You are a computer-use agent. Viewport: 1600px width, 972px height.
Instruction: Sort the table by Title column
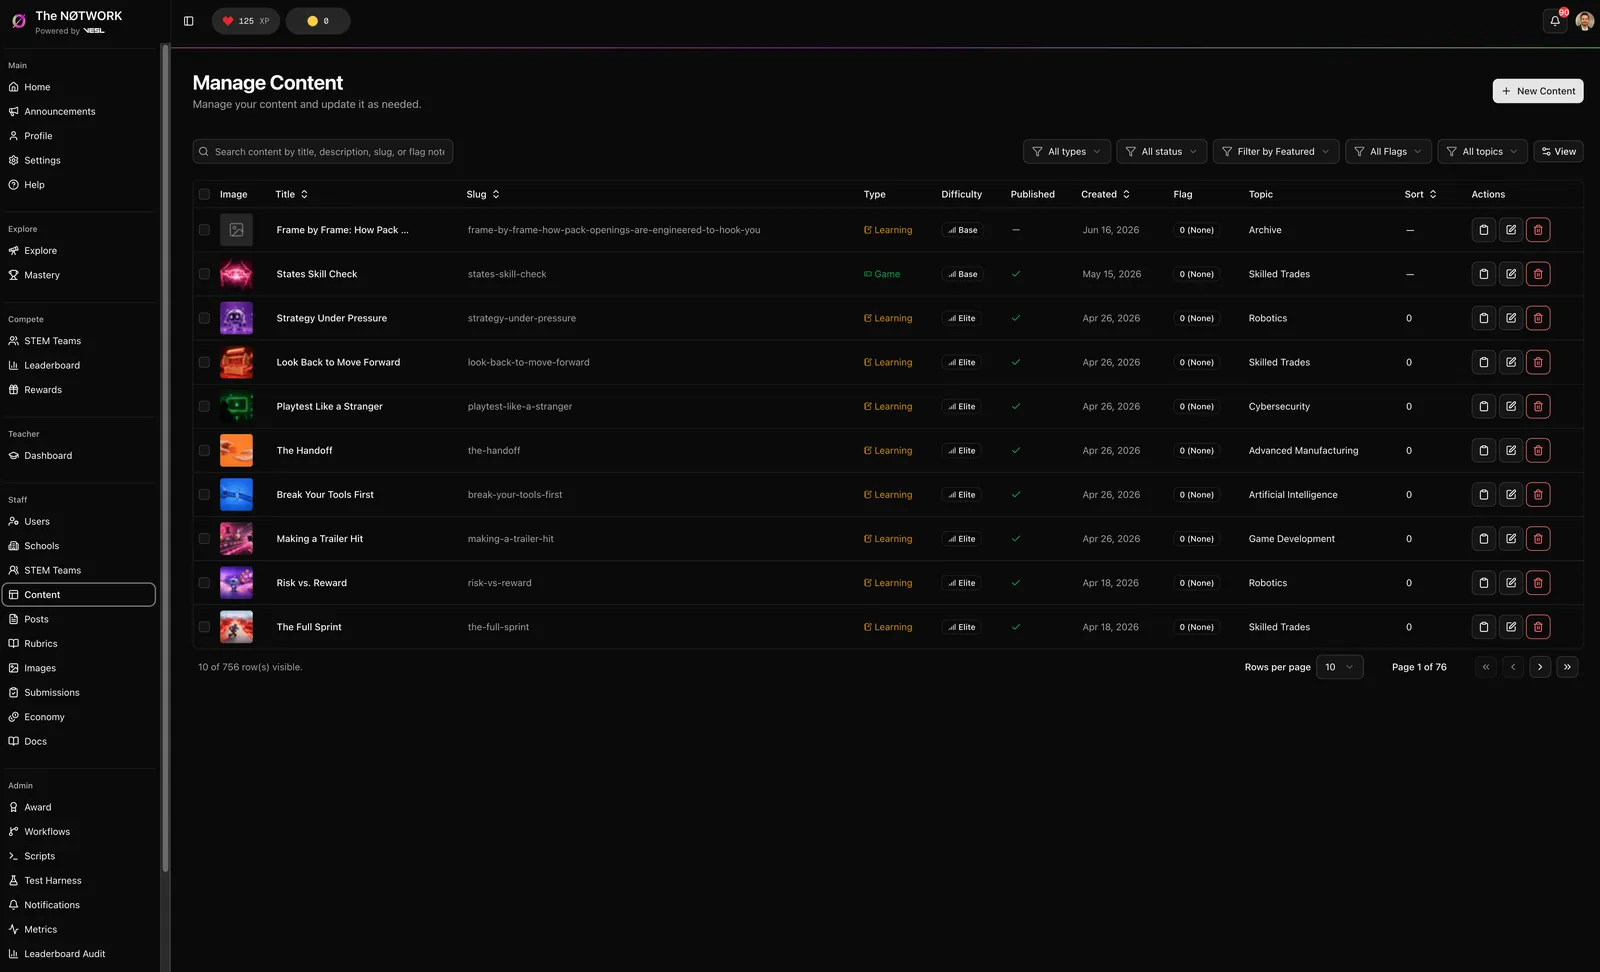292,194
